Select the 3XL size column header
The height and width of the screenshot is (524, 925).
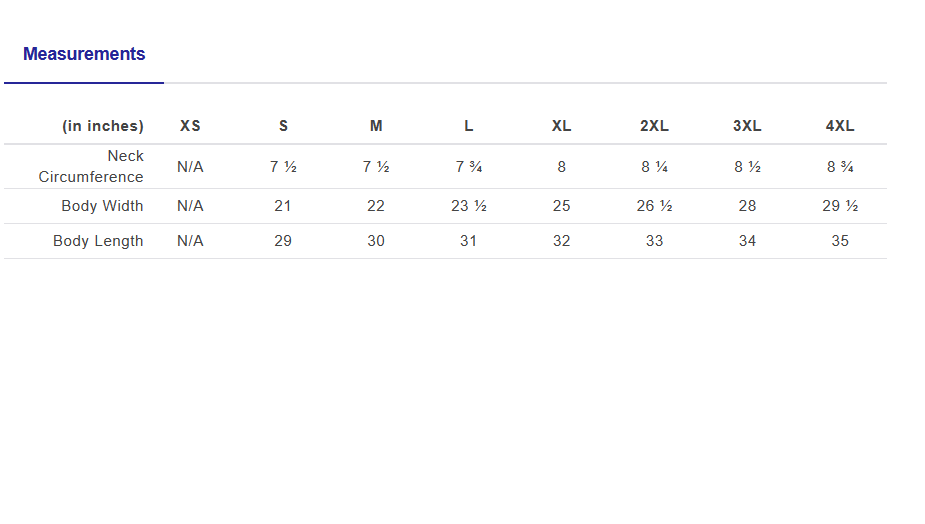click(x=747, y=126)
